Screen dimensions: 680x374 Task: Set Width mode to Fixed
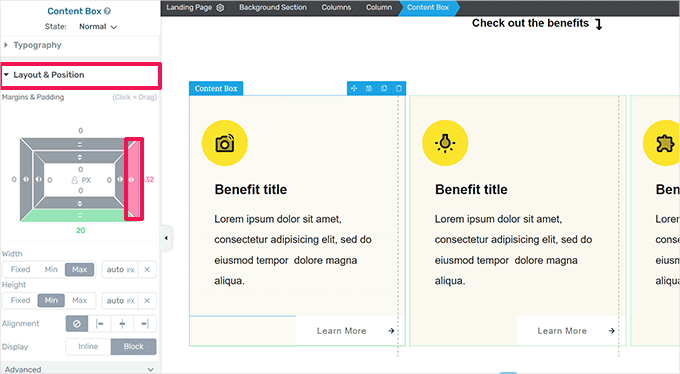(20, 269)
